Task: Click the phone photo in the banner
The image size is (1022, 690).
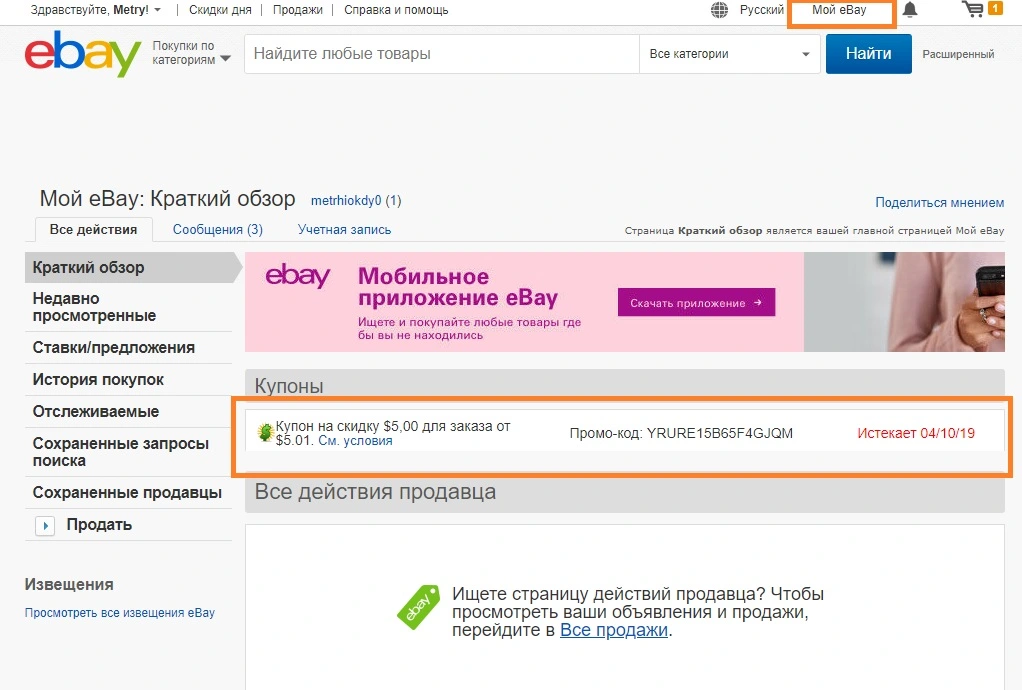Action: click(x=904, y=302)
